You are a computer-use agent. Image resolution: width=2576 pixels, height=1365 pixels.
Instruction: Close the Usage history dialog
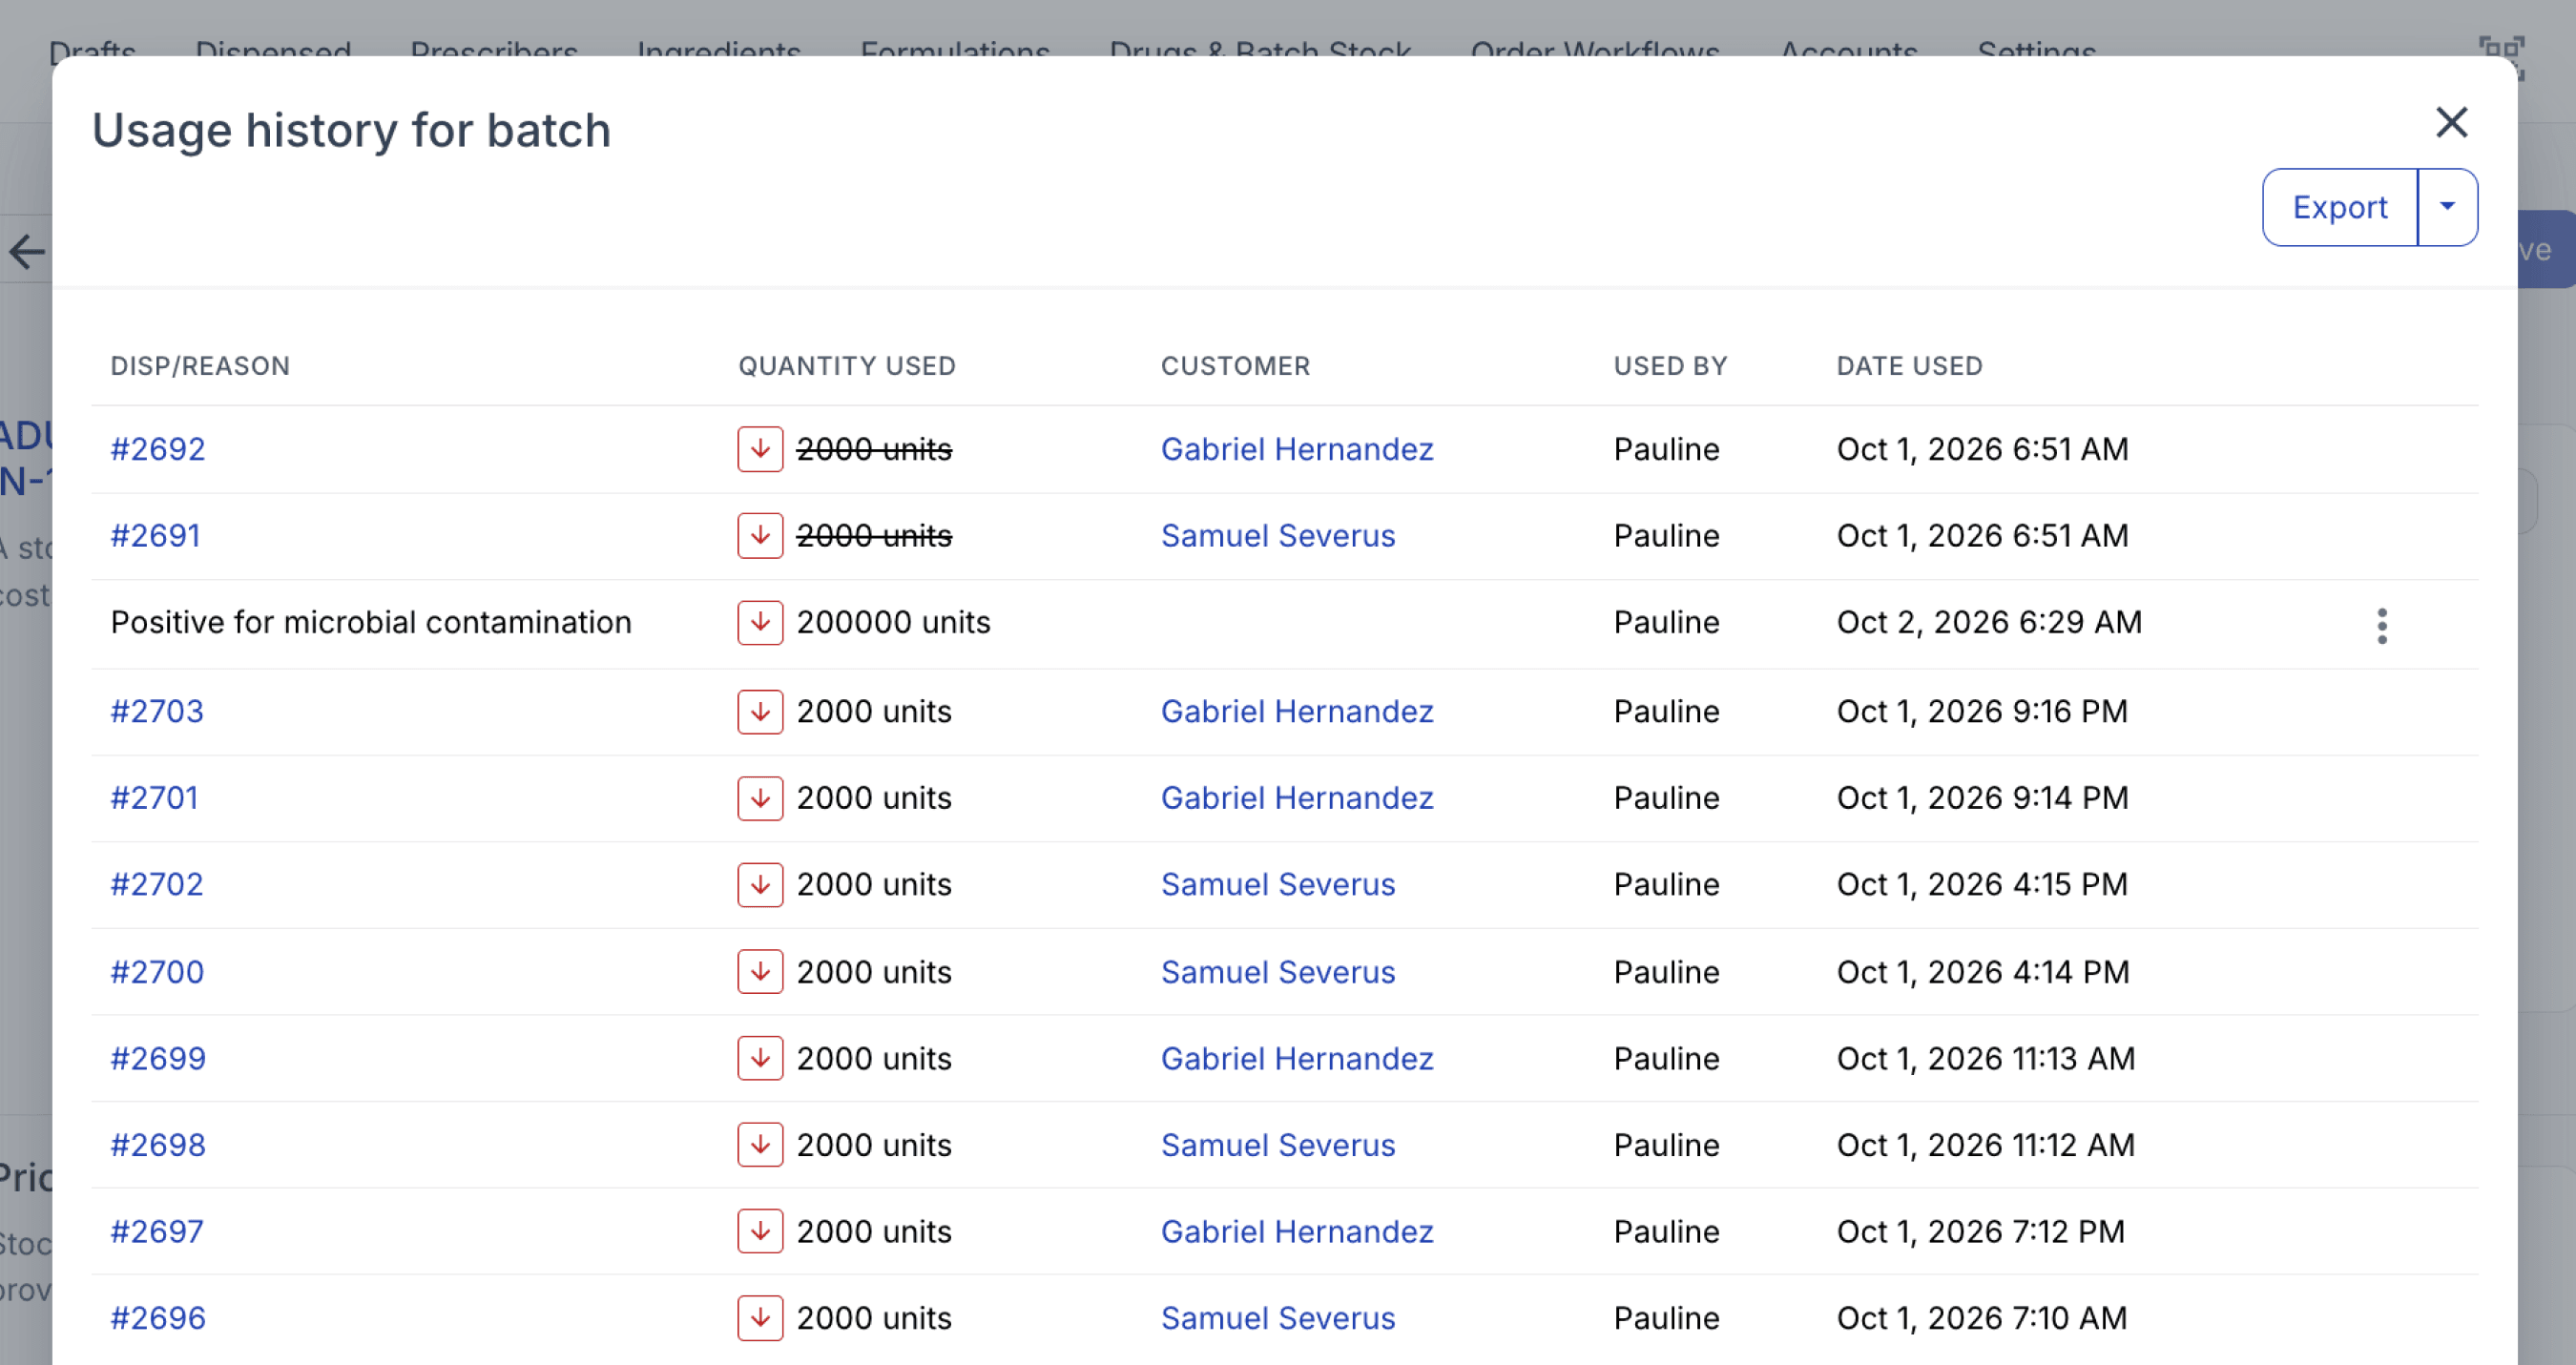(x=2451, y=123)
